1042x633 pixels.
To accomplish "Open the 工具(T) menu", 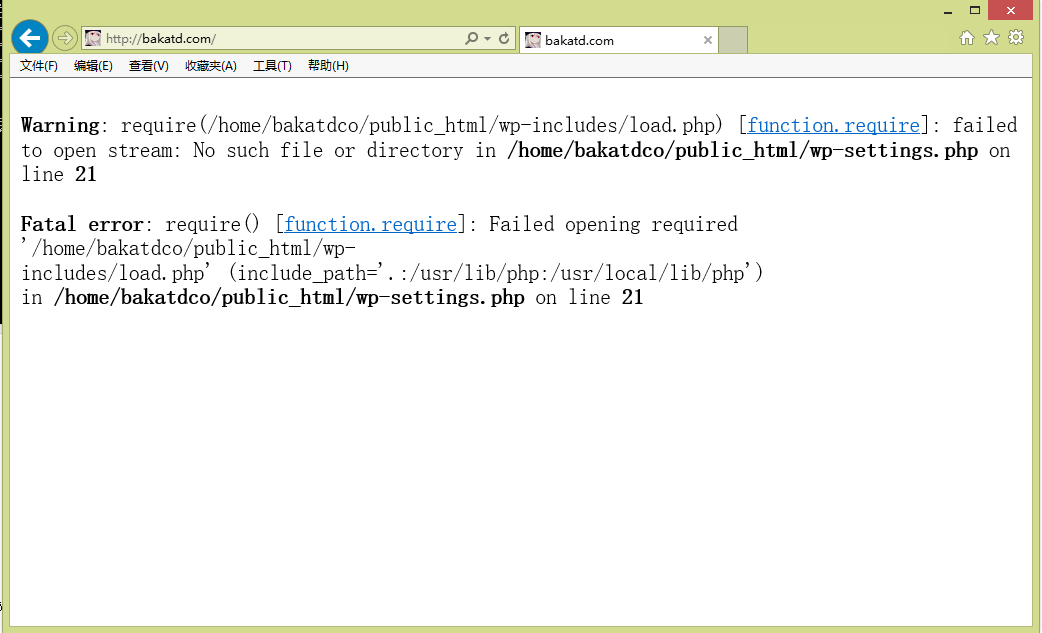I will [272, 66].
